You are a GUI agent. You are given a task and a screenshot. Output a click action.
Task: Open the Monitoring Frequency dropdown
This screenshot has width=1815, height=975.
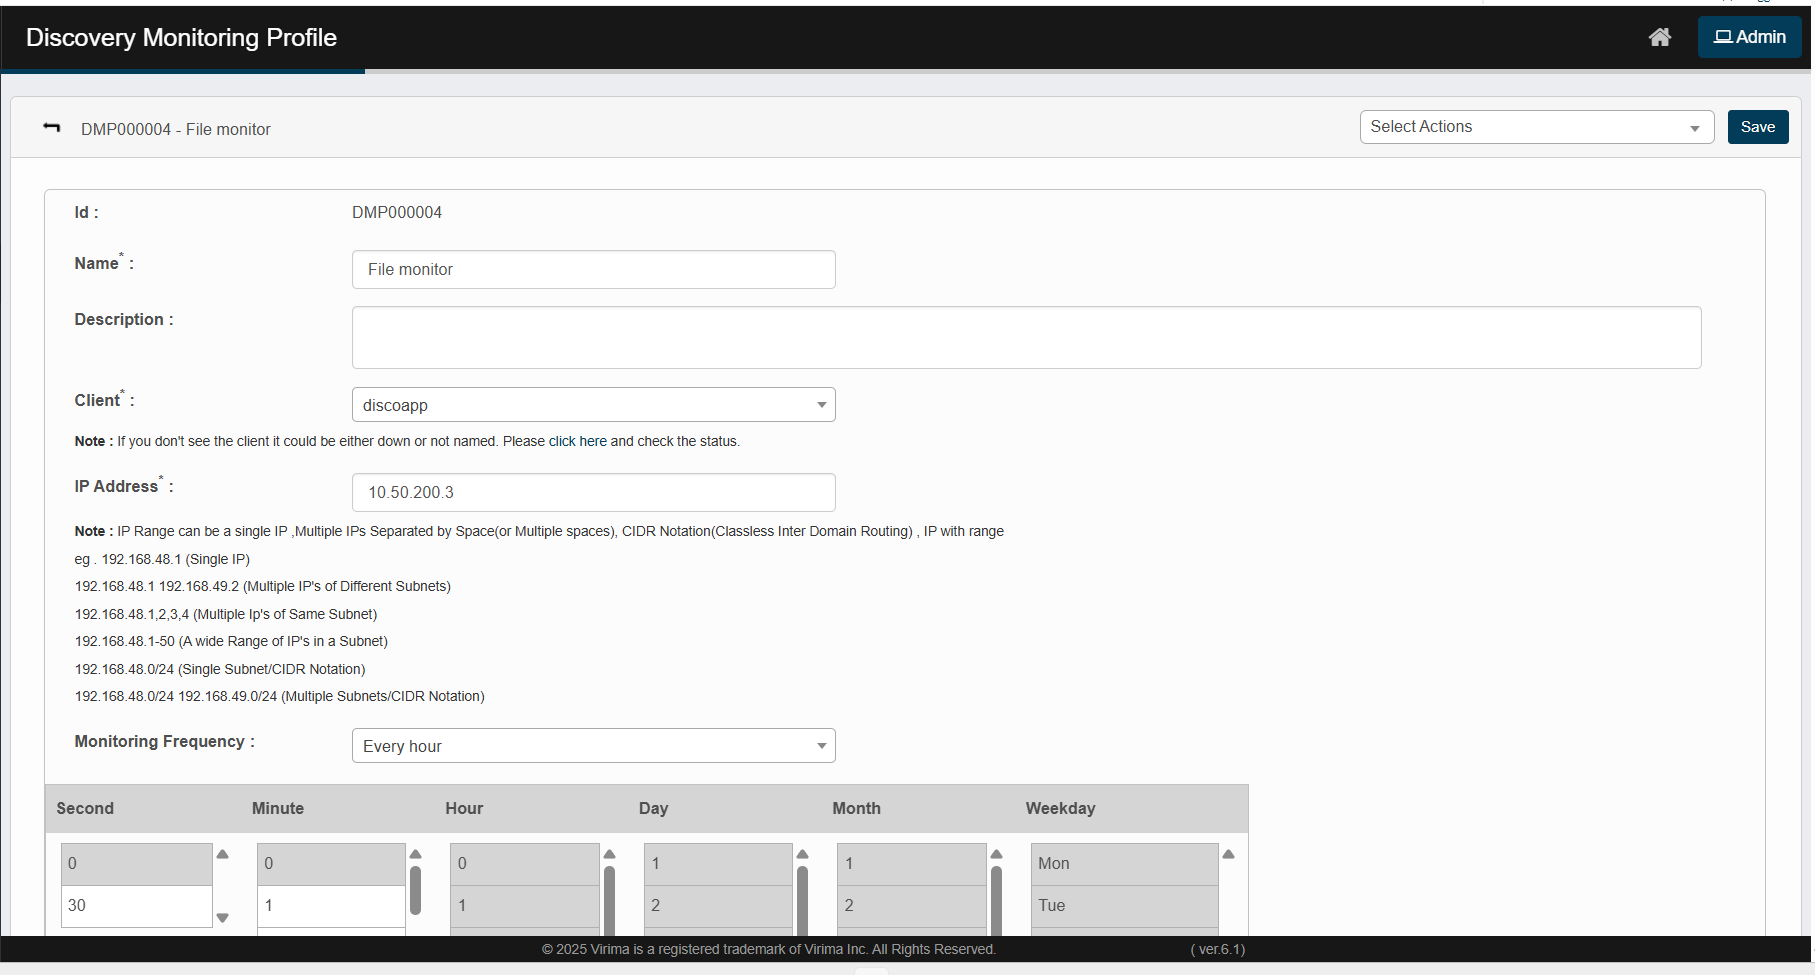593,746
